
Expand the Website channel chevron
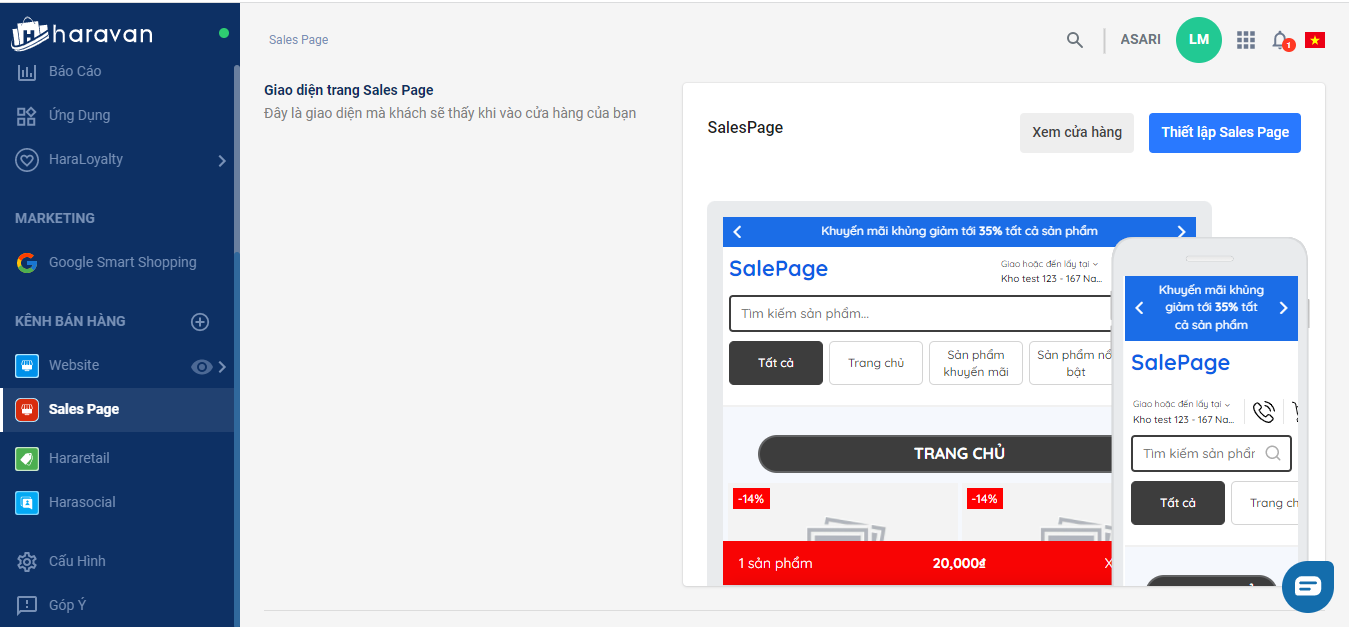click(222, 366)
